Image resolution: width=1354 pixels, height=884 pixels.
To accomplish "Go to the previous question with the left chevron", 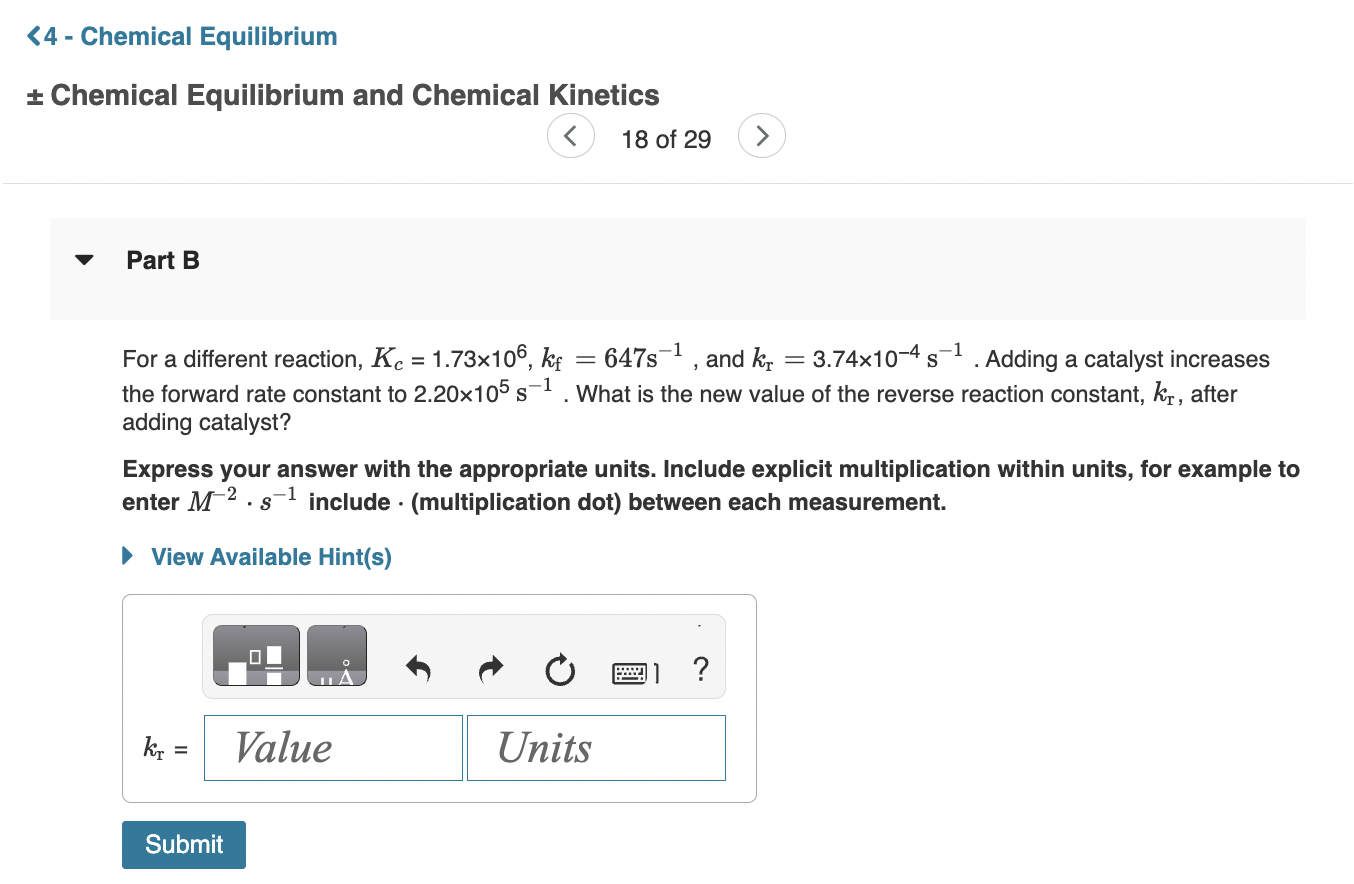I will click(570, 135).
